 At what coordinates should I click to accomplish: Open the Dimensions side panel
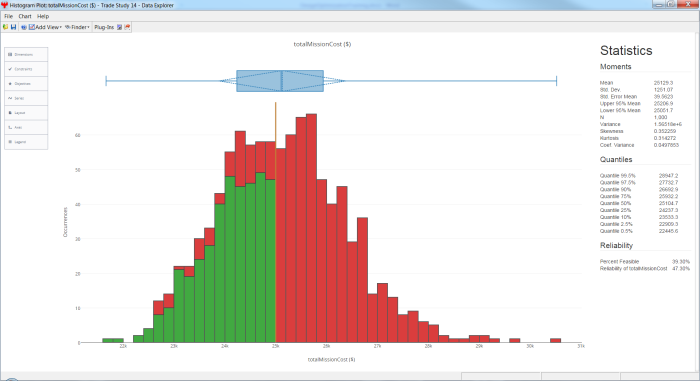click(26, 54)
